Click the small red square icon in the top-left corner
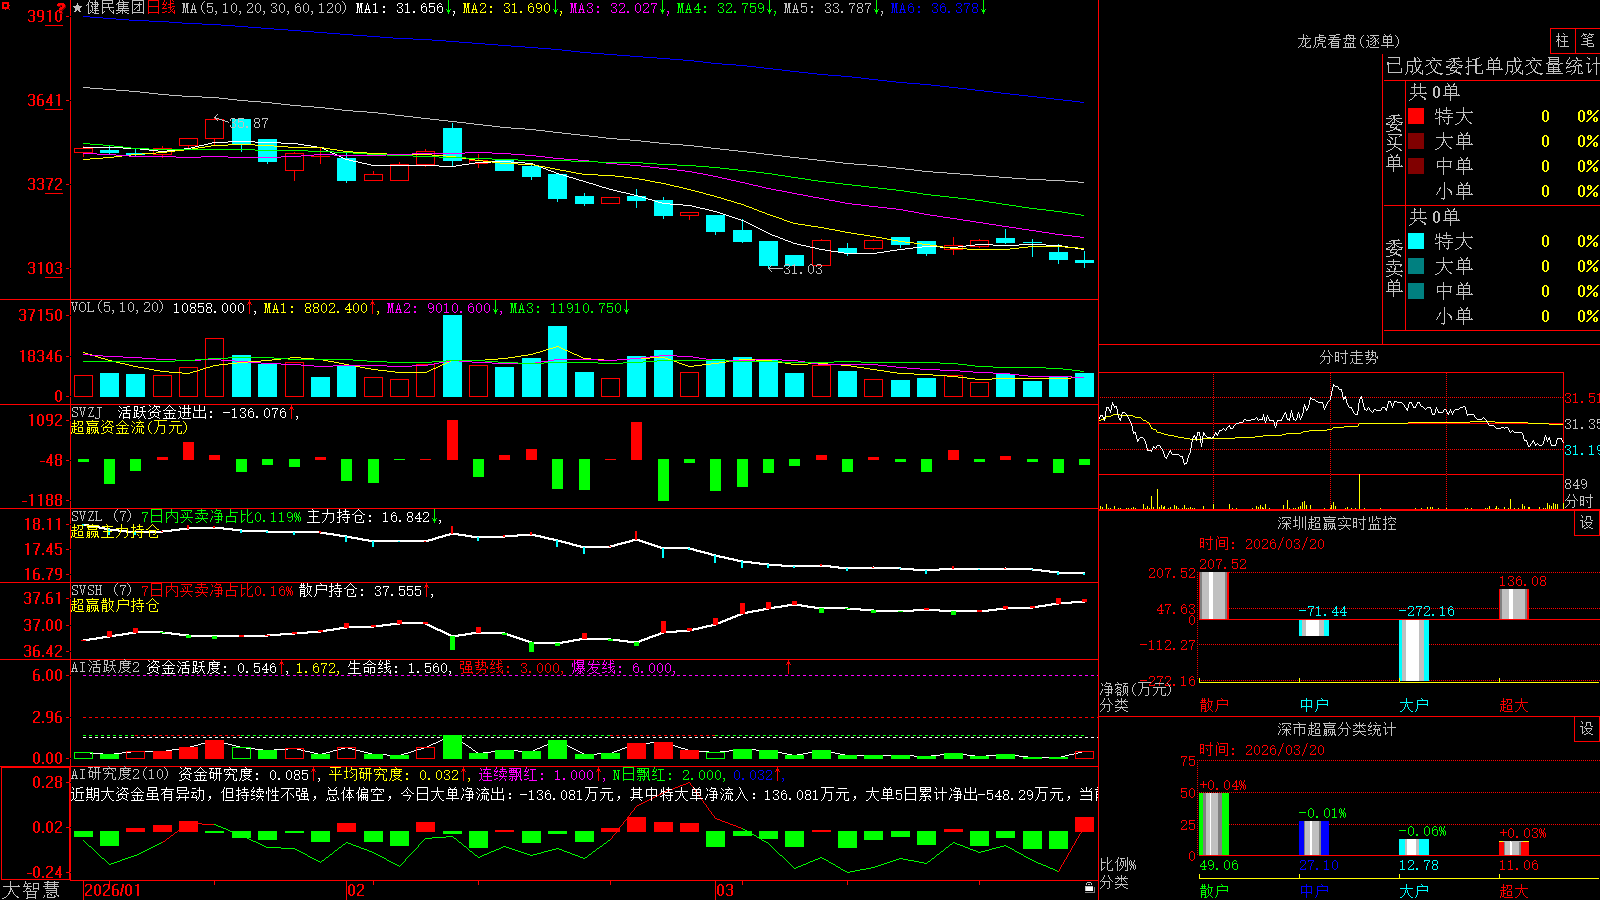1600x900 pixels. pos(4,4)
